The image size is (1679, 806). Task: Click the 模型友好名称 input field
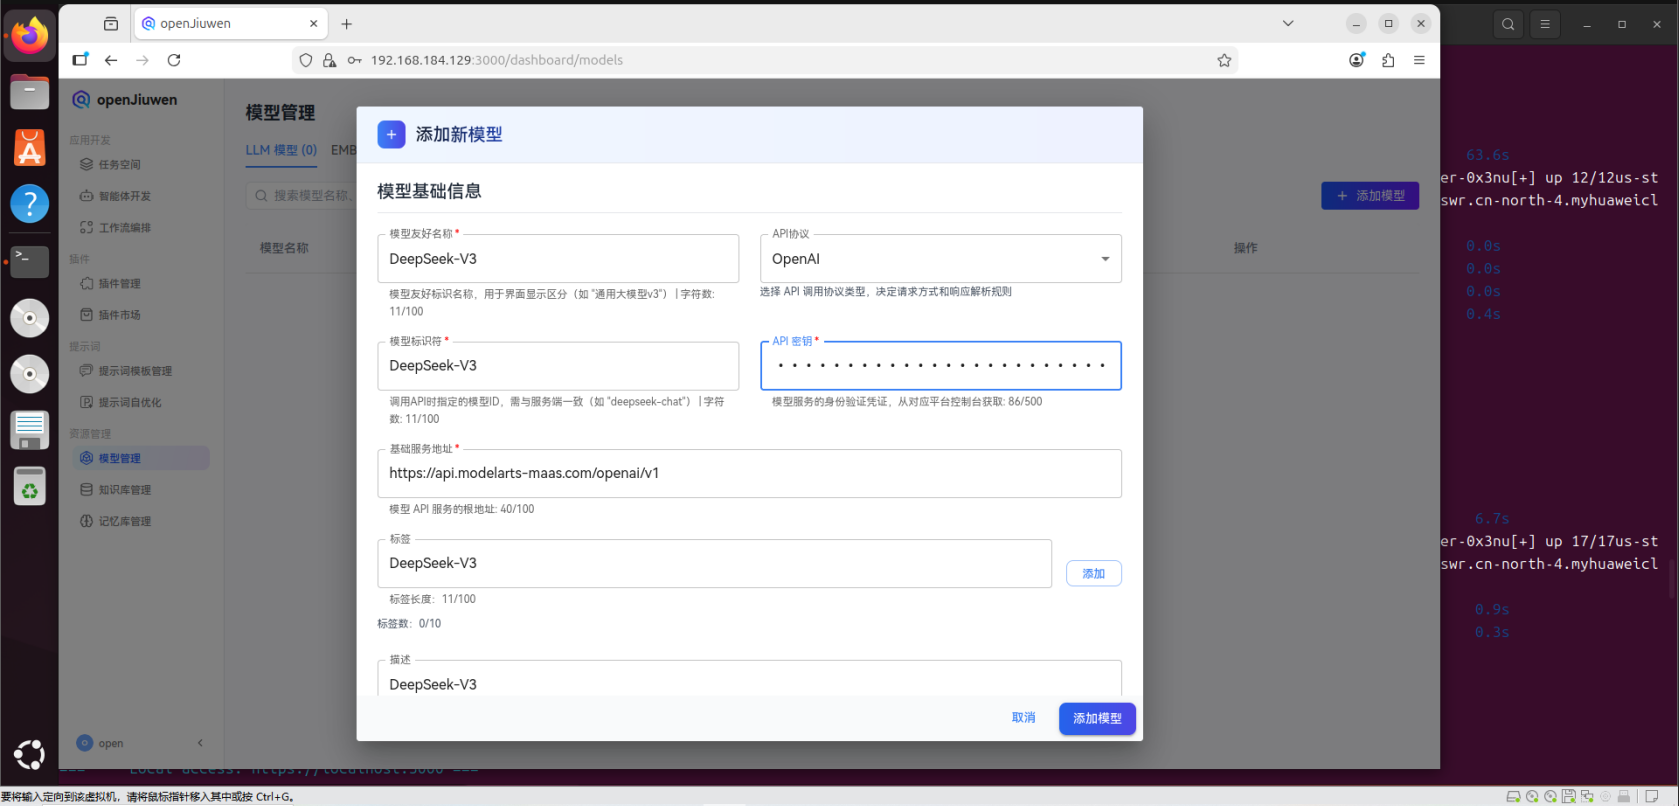(558, 259)
